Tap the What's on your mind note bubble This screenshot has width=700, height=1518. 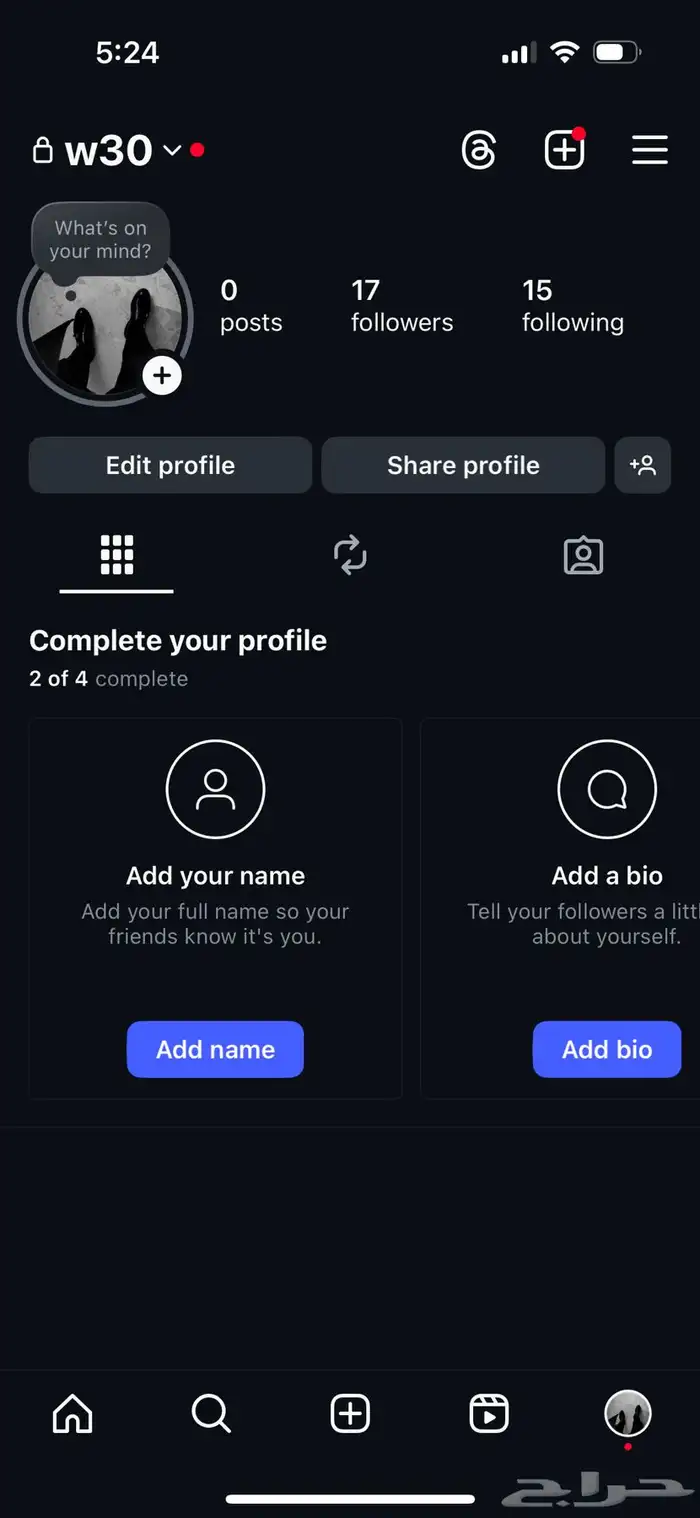pos(100,240)
